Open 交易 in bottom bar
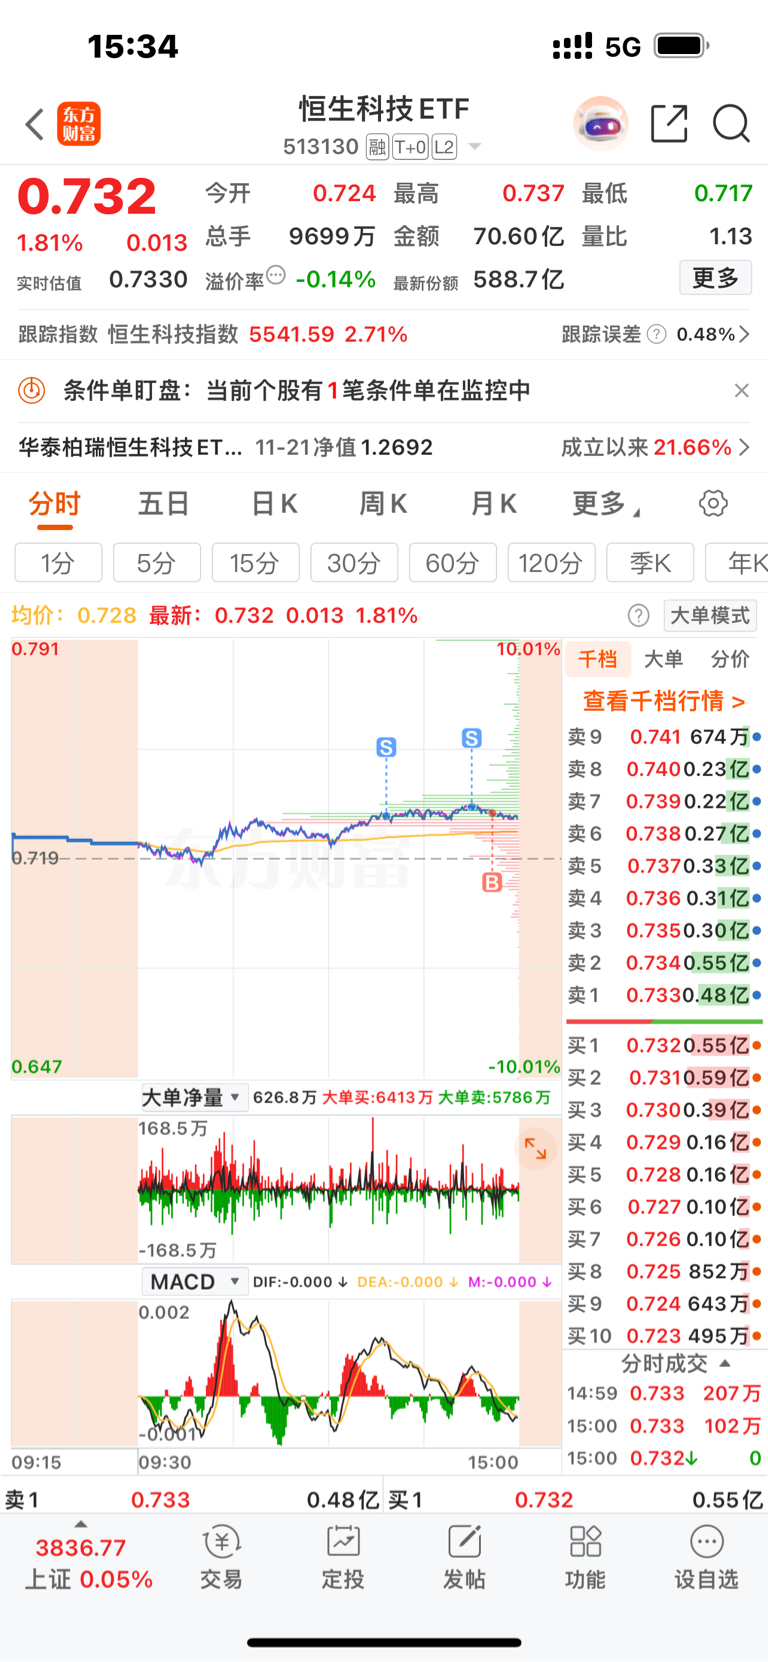 coord(221,1559)
